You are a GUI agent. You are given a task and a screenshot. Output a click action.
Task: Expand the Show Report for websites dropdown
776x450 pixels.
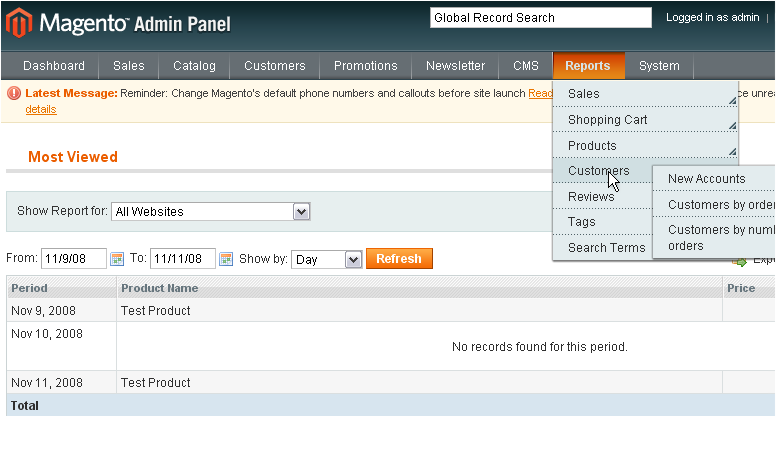click(301, 211)
